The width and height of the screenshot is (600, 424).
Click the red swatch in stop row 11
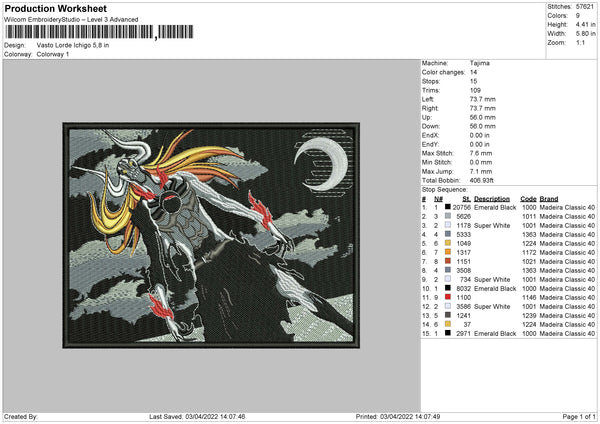tap(448, 297)
